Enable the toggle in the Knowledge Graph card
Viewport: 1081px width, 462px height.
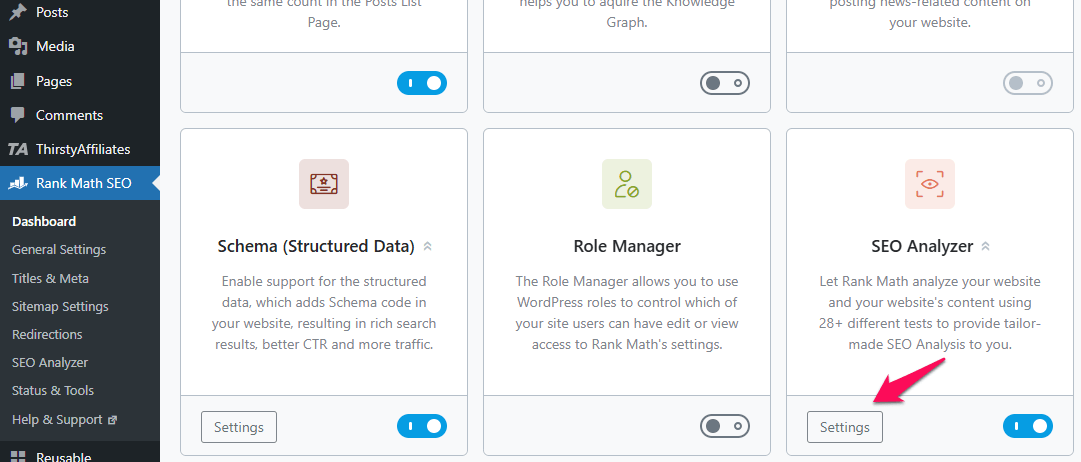pyautogui.click(x=725, y=83)
